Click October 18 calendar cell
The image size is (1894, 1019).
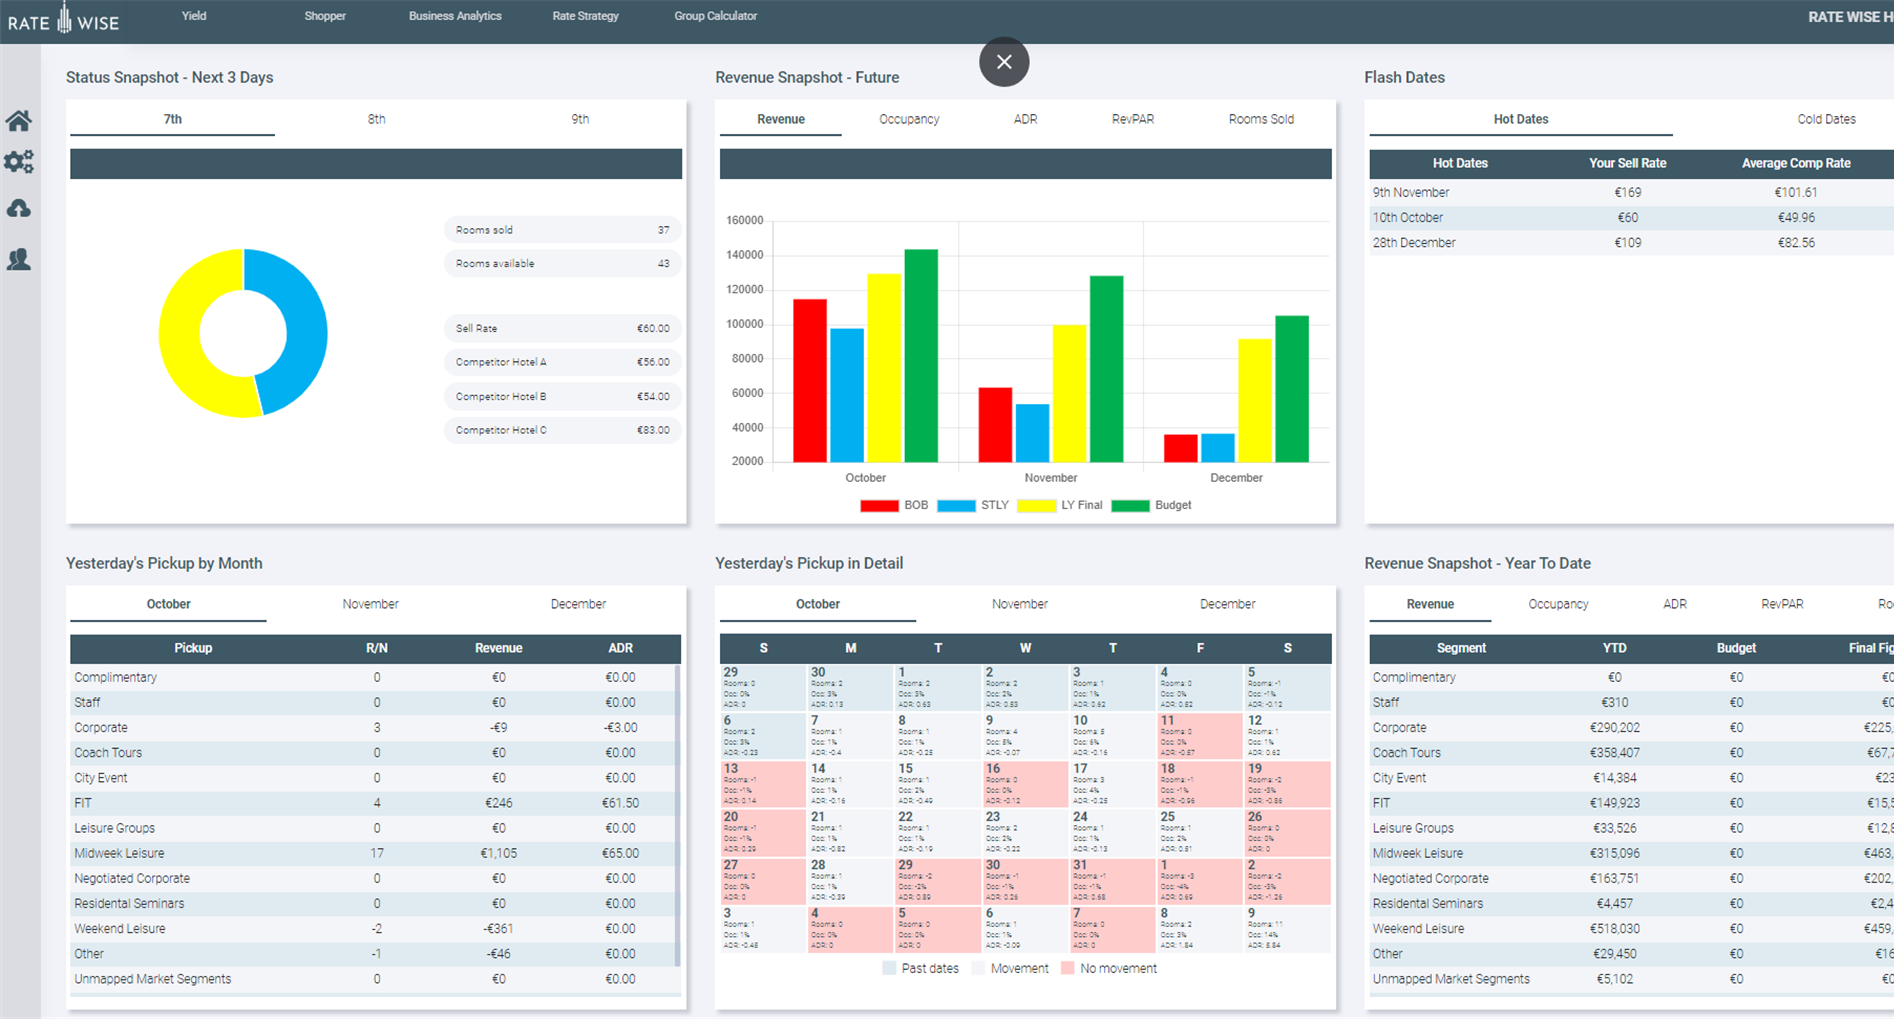click(1199, 785)
